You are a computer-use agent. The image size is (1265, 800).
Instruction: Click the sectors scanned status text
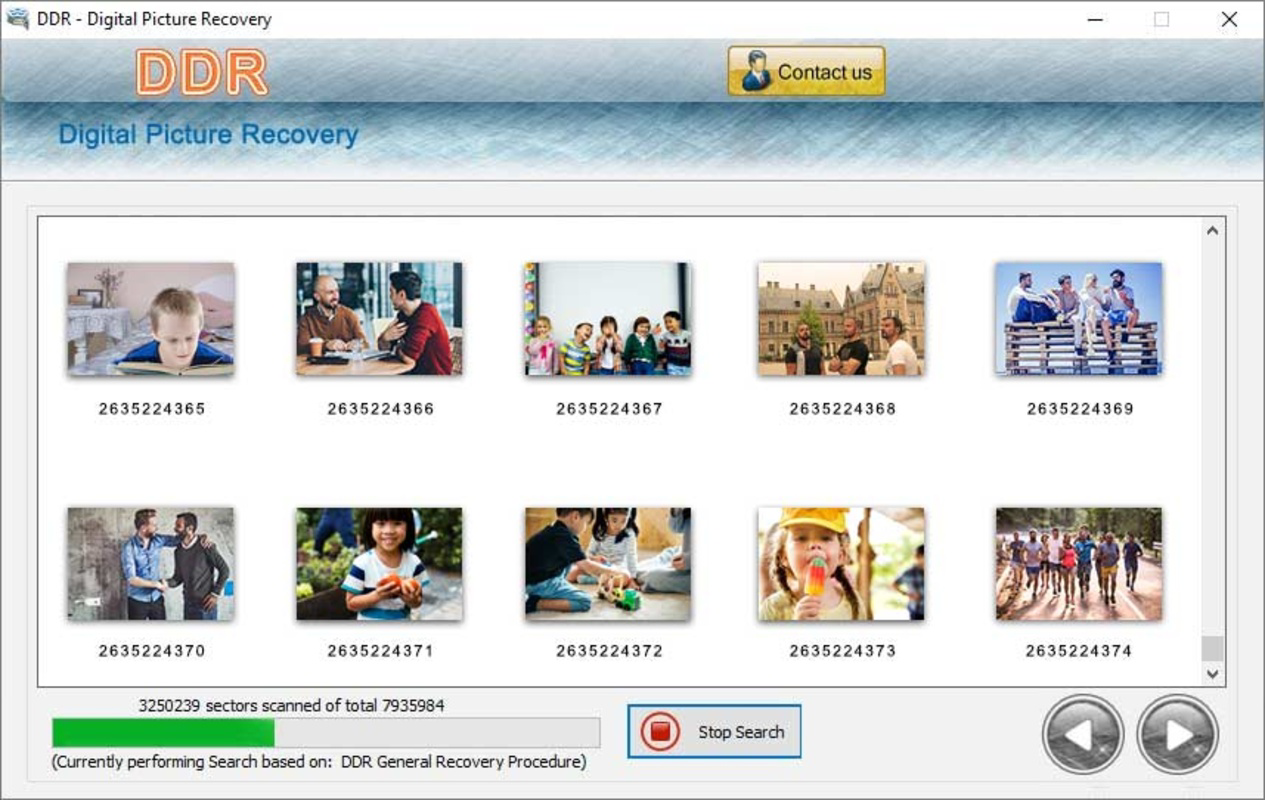[x=291, y=705]
